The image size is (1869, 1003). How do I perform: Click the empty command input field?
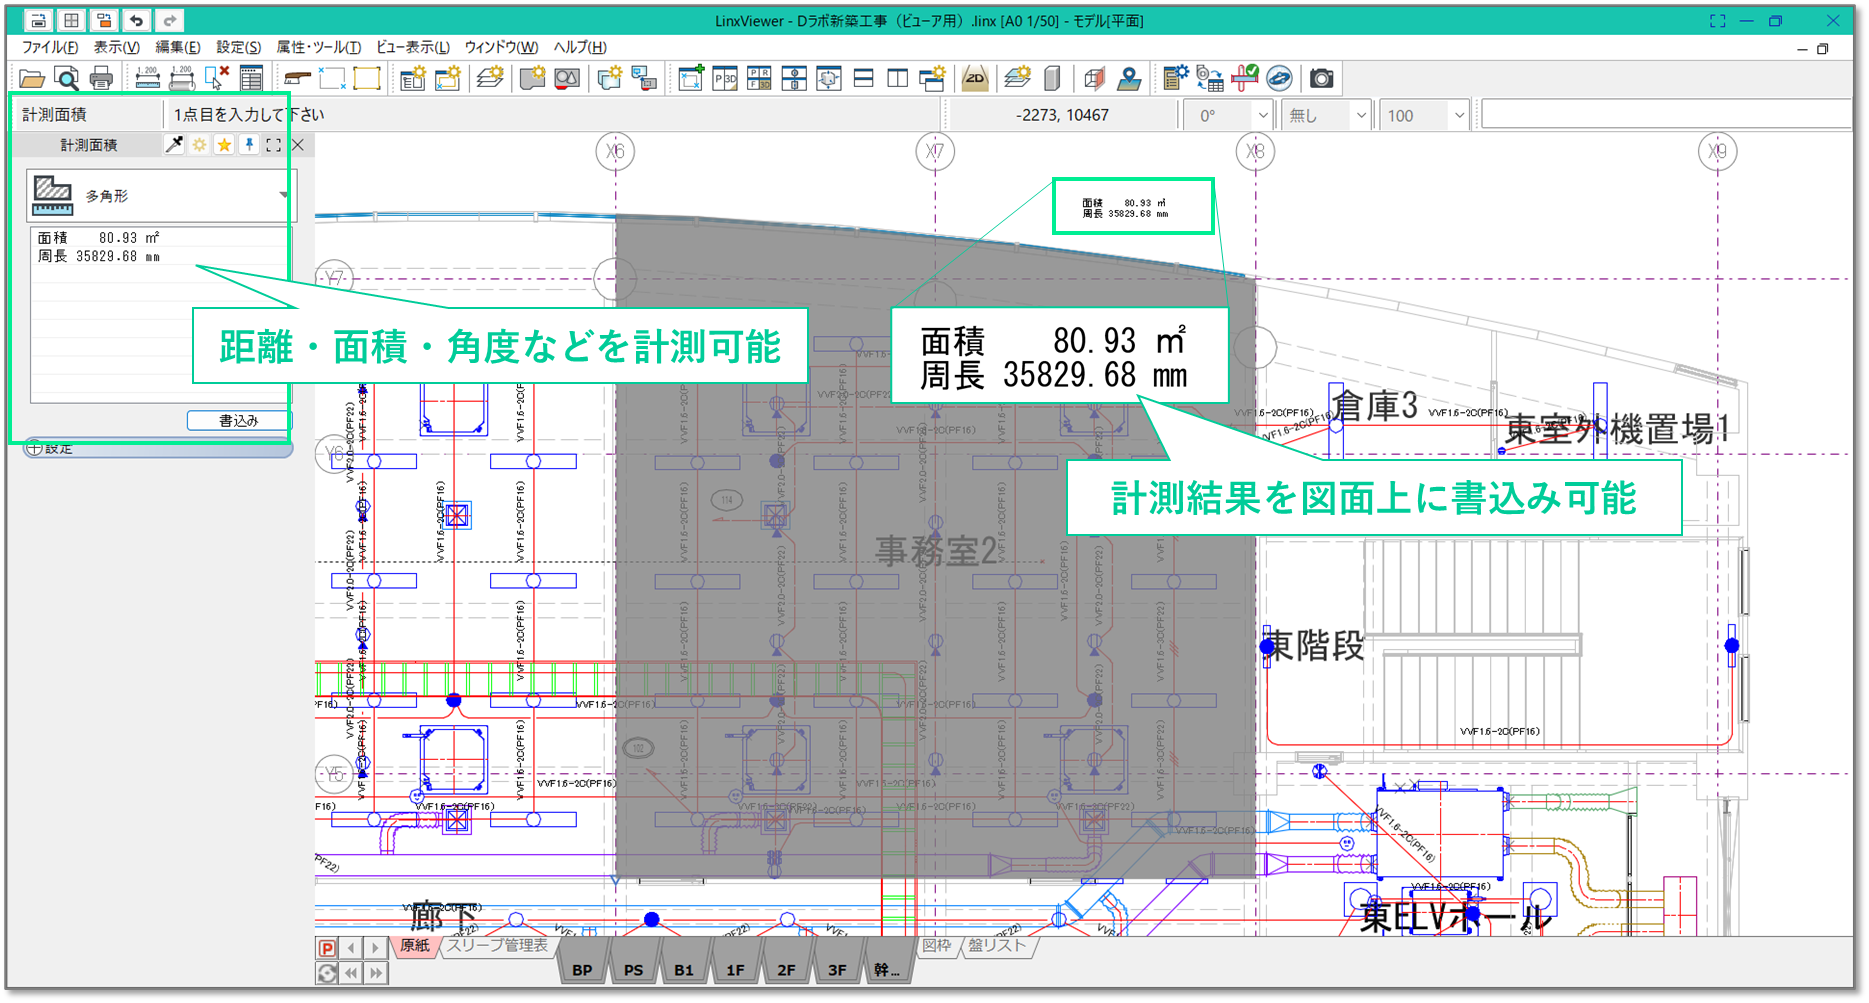pos(1664,116)
